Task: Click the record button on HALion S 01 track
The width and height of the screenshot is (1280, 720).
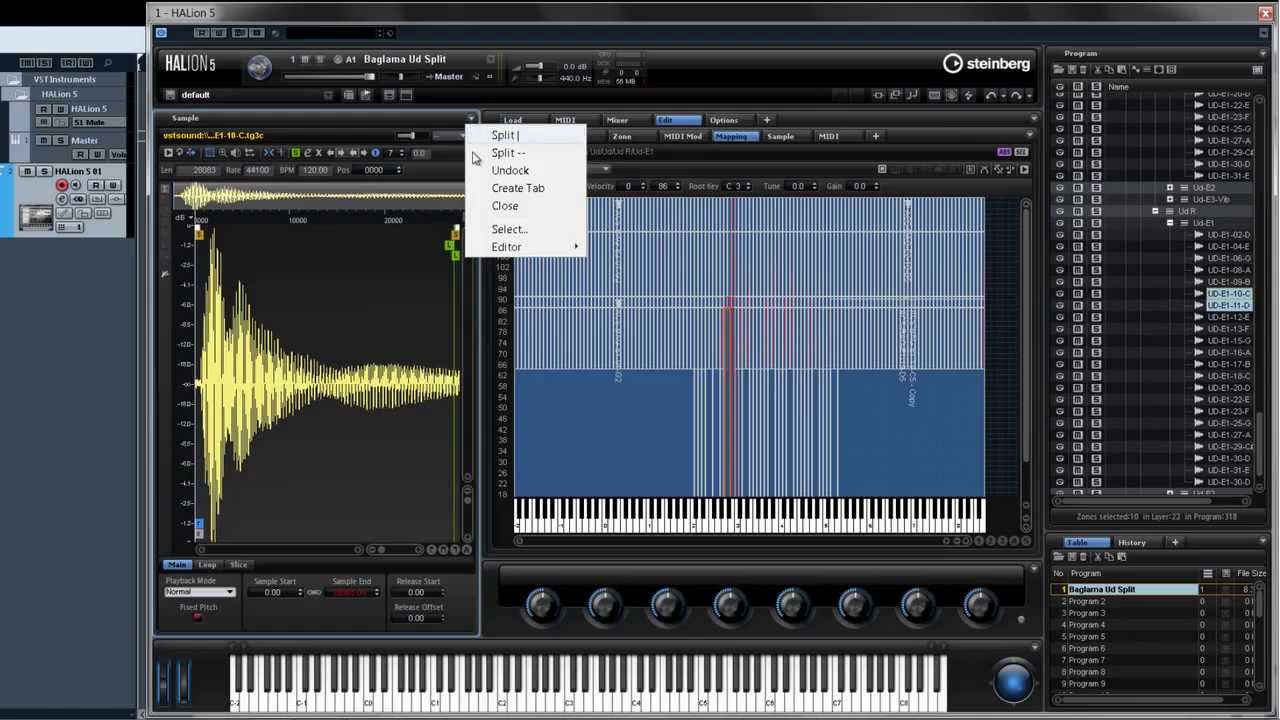Action: [62, 185]
